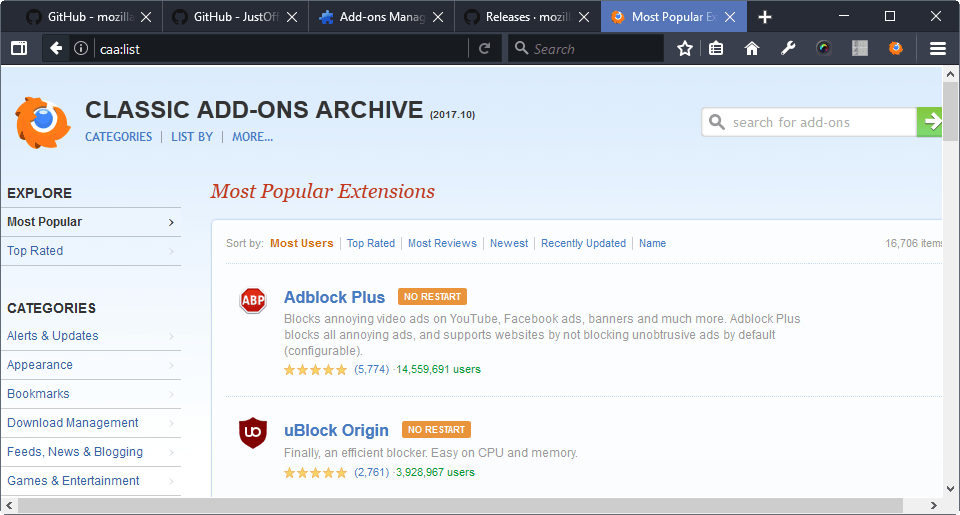Viewport: 960px width, 515px height.
Task: Click the Classic Add-ons Archive logo
Action: 42,122
